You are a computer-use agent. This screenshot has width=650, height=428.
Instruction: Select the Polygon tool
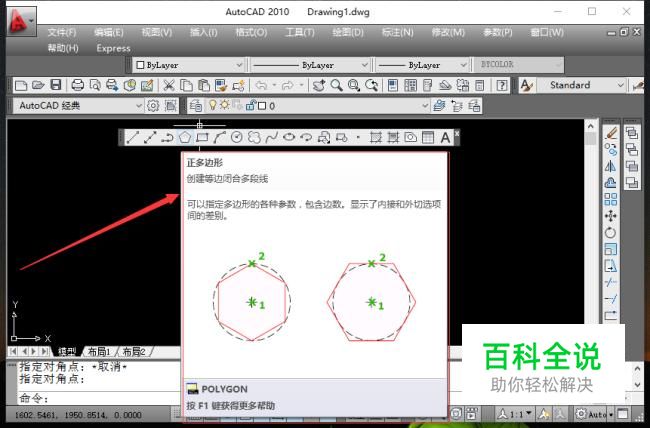click(185, 137)
